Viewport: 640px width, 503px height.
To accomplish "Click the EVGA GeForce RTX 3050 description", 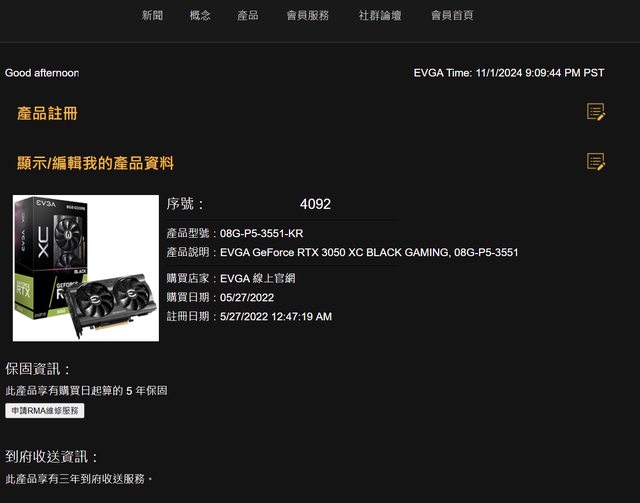I will tap(369, 252).
